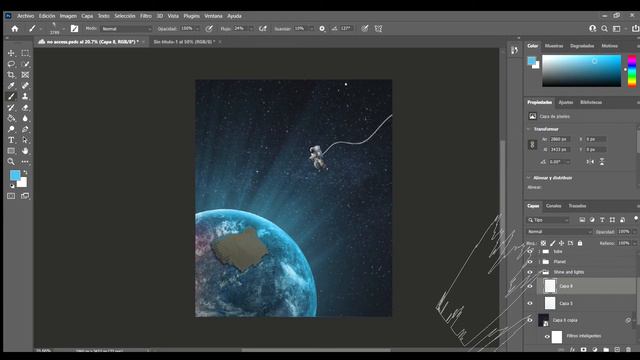
Task: Select the Eraser tool
Action: coord(25,108)
